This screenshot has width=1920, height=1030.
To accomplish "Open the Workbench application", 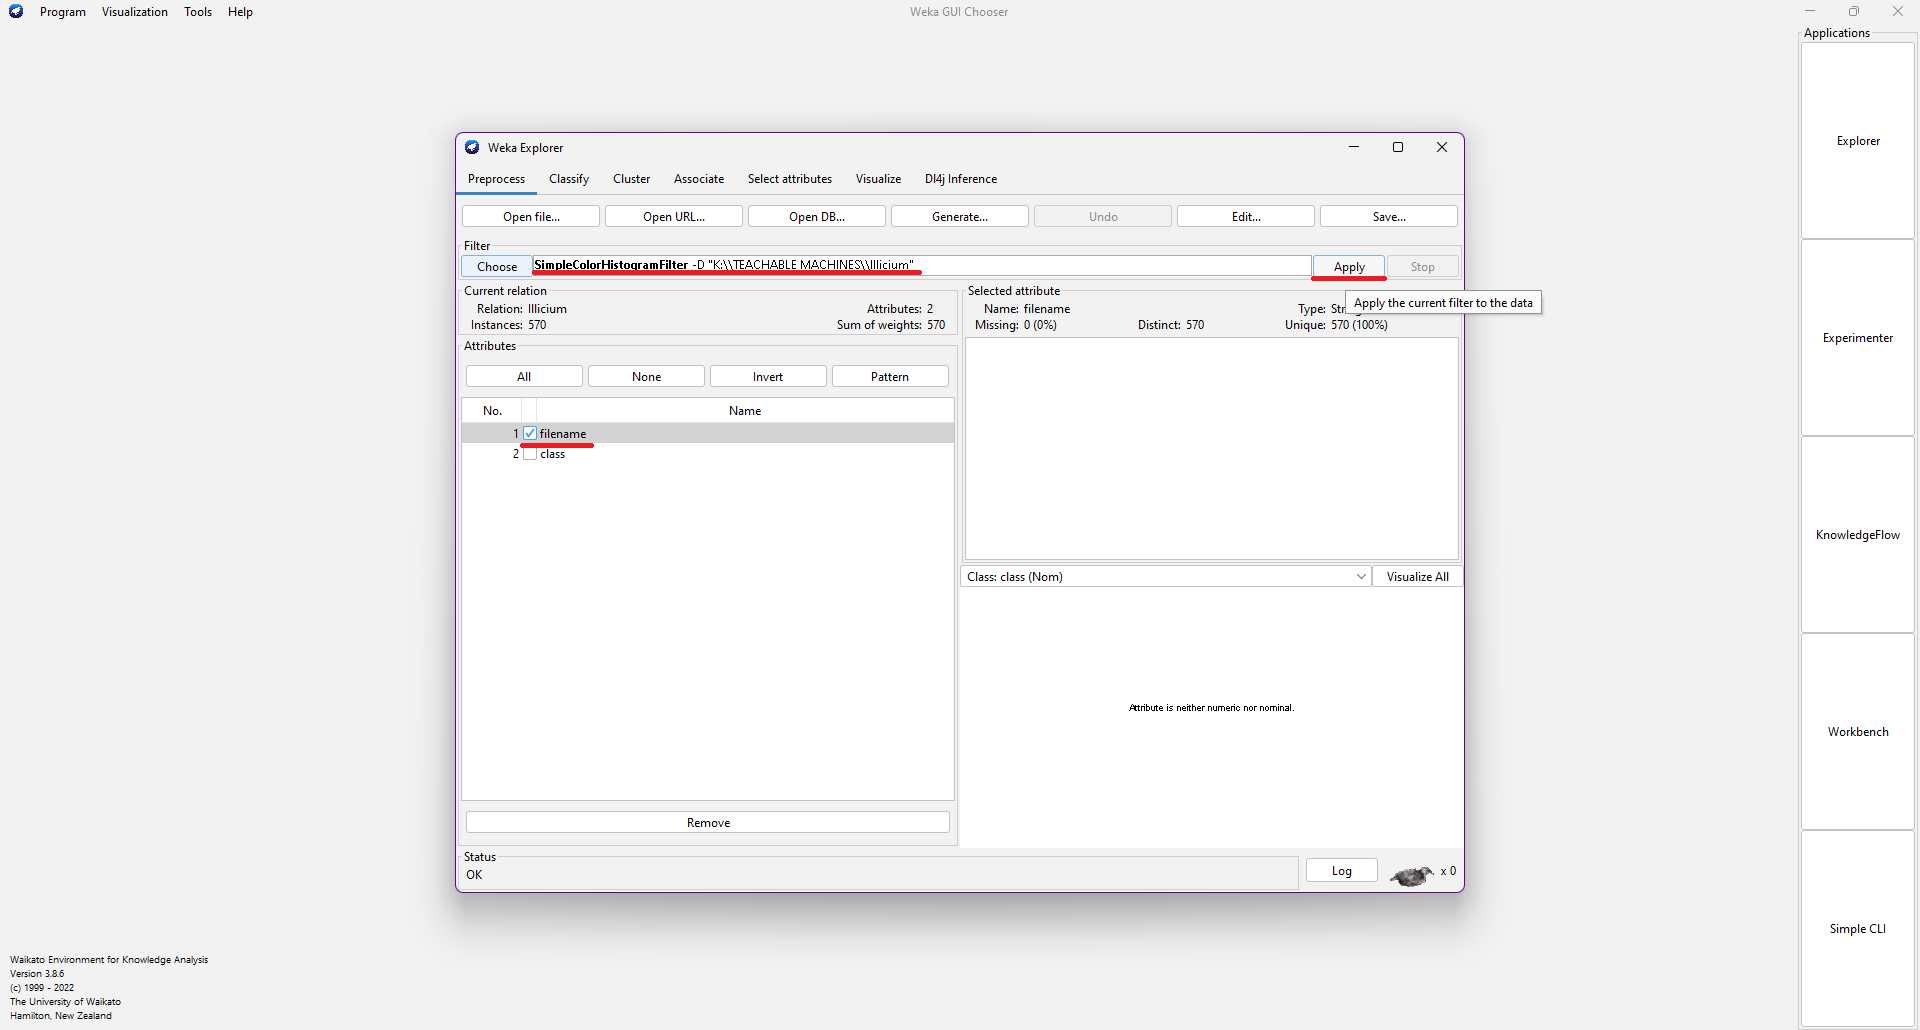I will point(1857,732).
